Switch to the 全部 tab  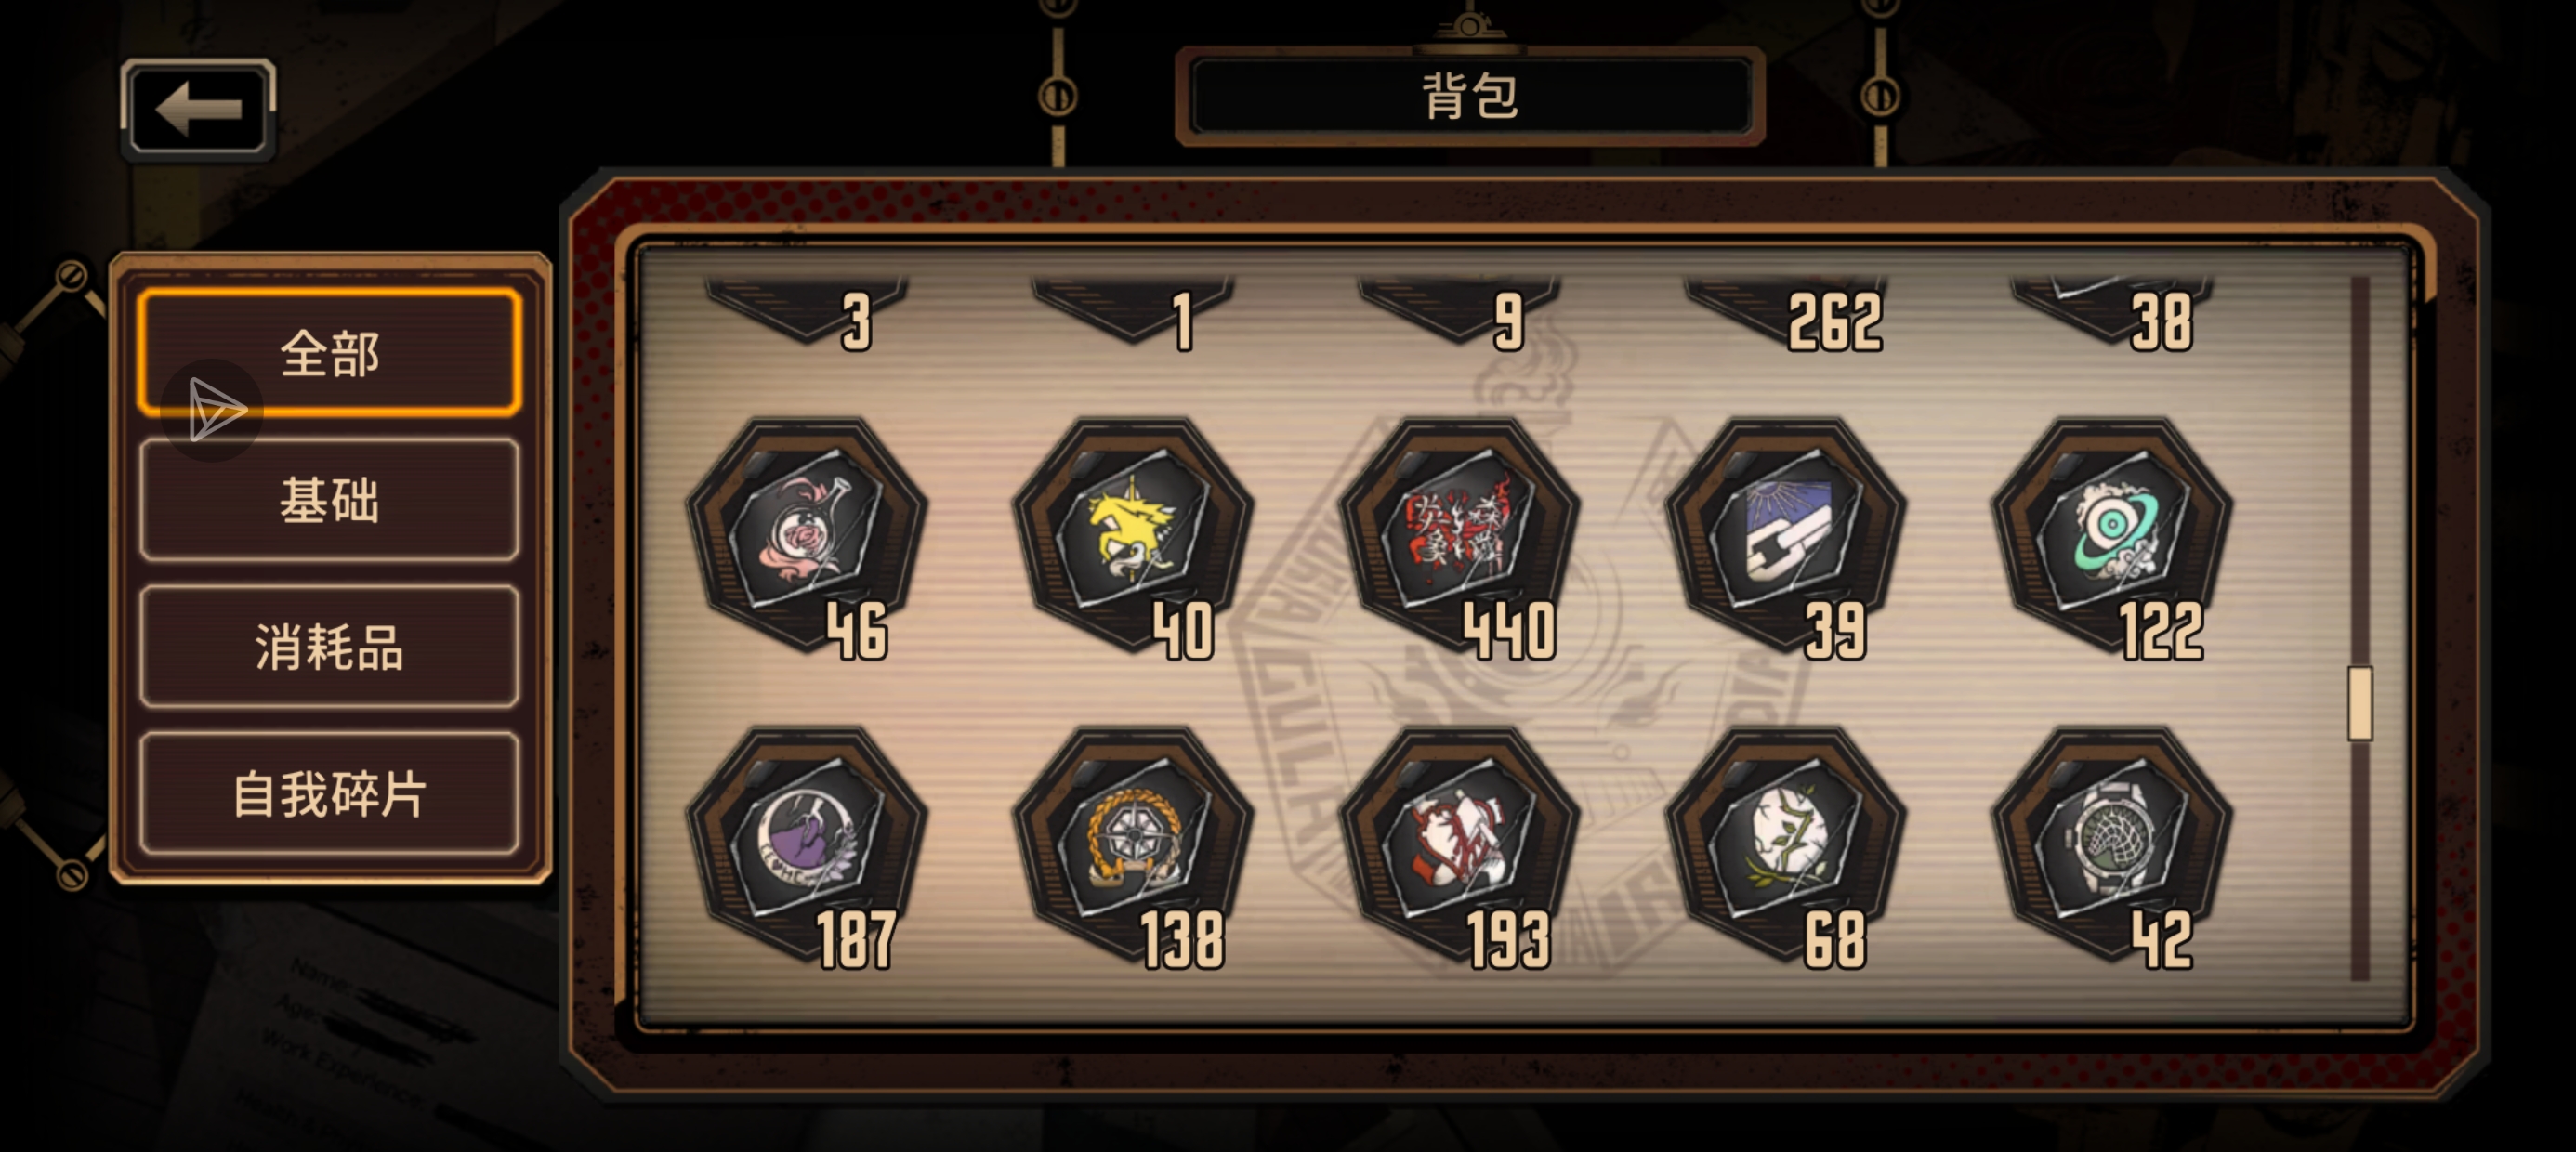(330, 353)
